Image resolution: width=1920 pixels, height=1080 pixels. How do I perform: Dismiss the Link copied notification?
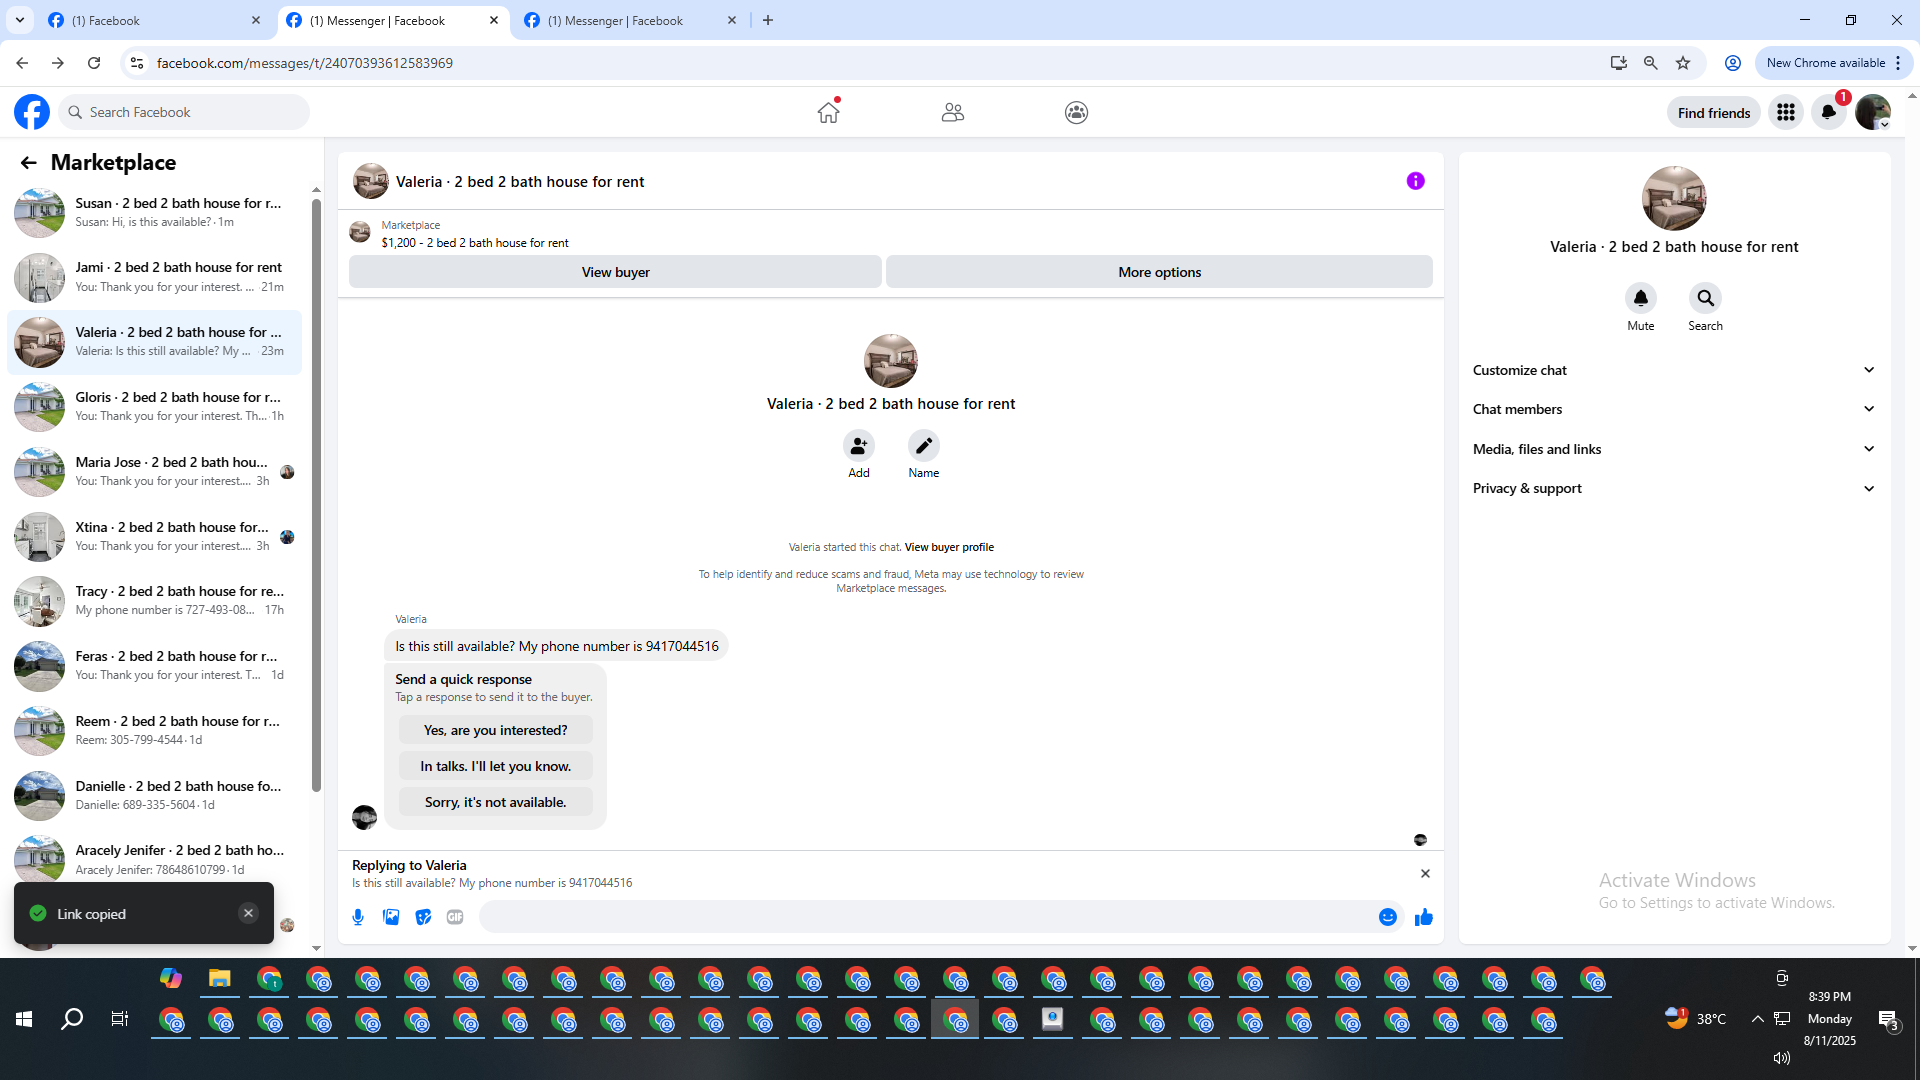(x=248, y=912)
